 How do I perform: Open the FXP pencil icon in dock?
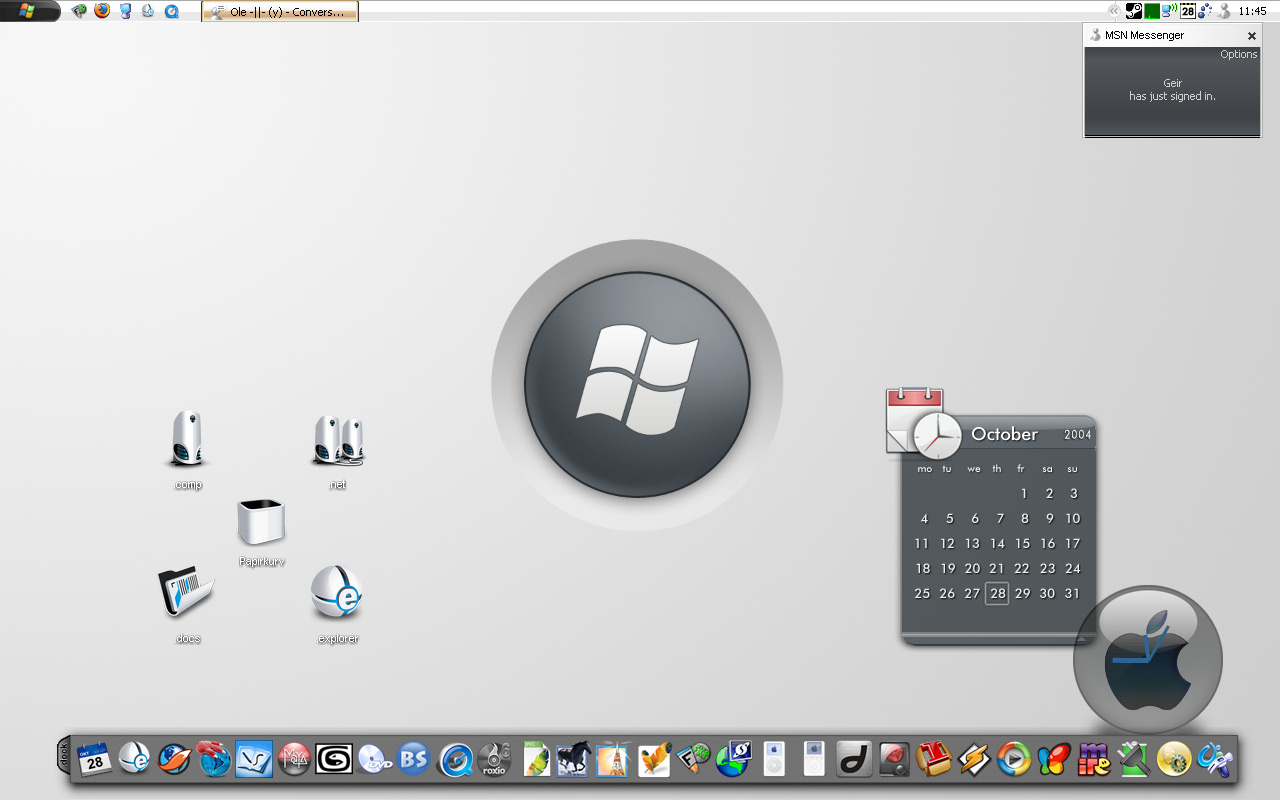pos(692,760)
